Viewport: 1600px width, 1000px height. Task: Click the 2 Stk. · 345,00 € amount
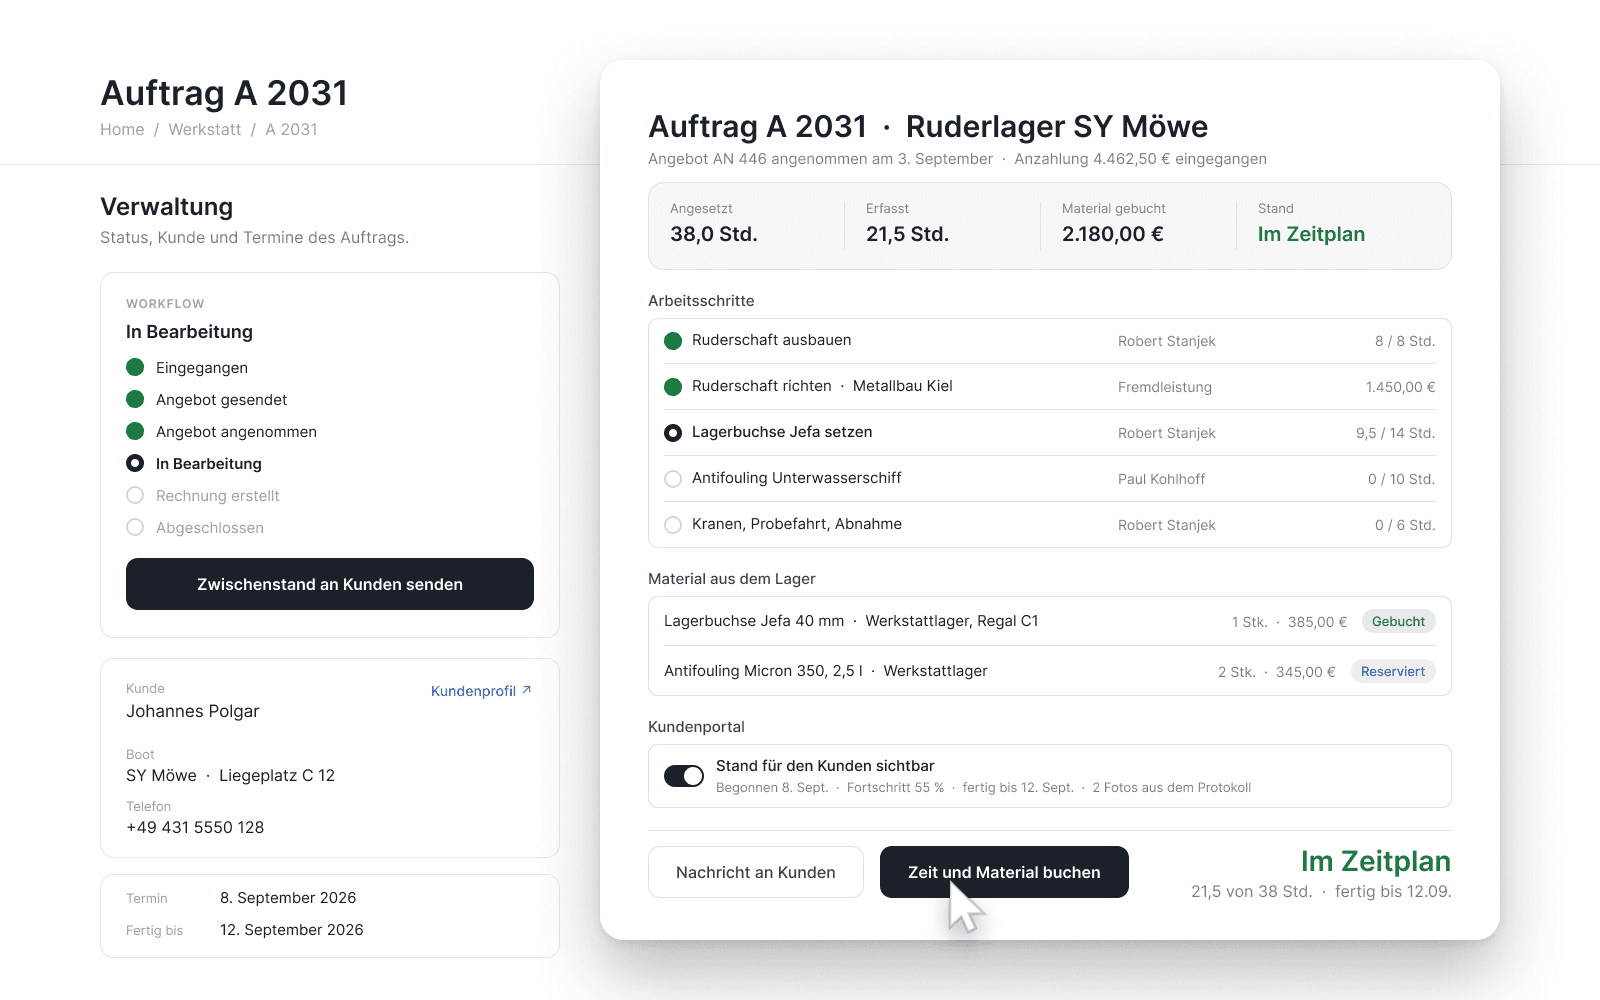coord(1276,672)
